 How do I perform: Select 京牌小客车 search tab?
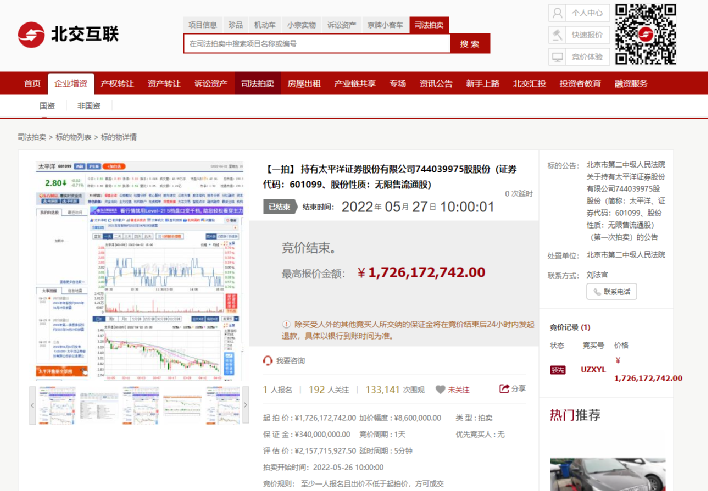tap(385, 25)
